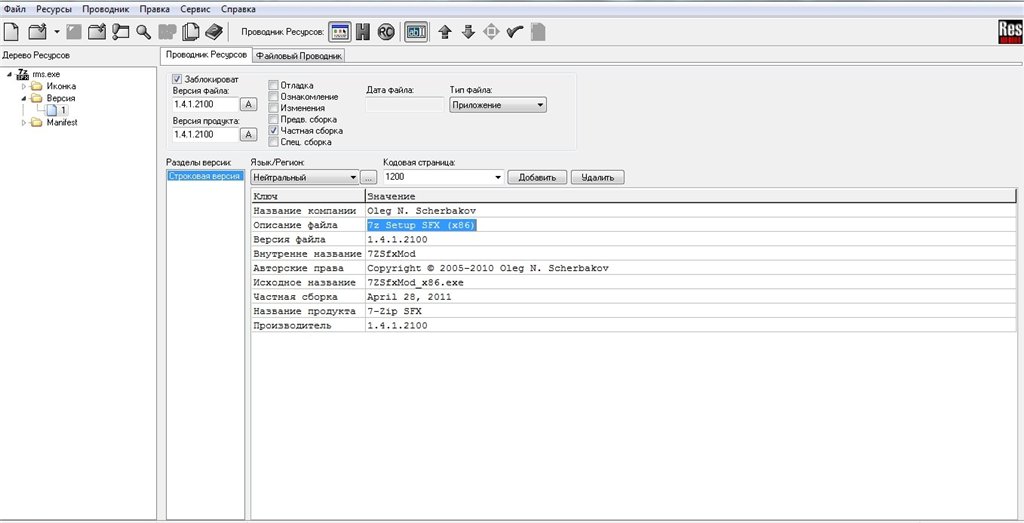Collapse the rms.exe tree root

pyautogui.click(x=10, y=74)
